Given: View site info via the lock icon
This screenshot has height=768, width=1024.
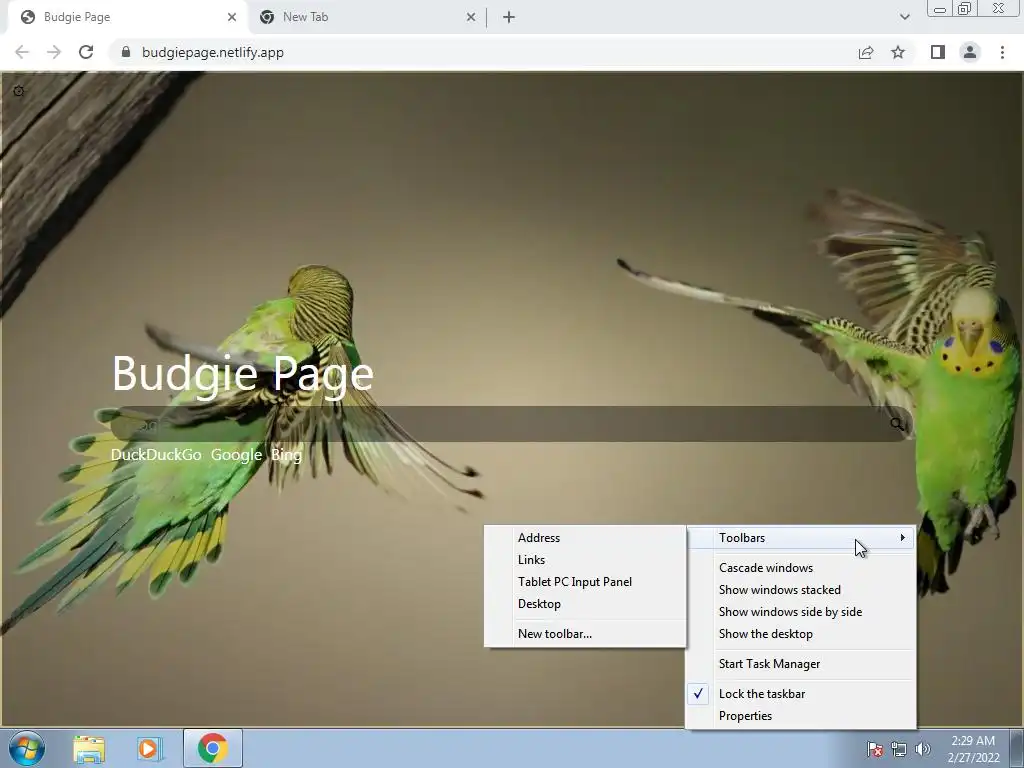Looking at the screenshot, I should [126, 52].
